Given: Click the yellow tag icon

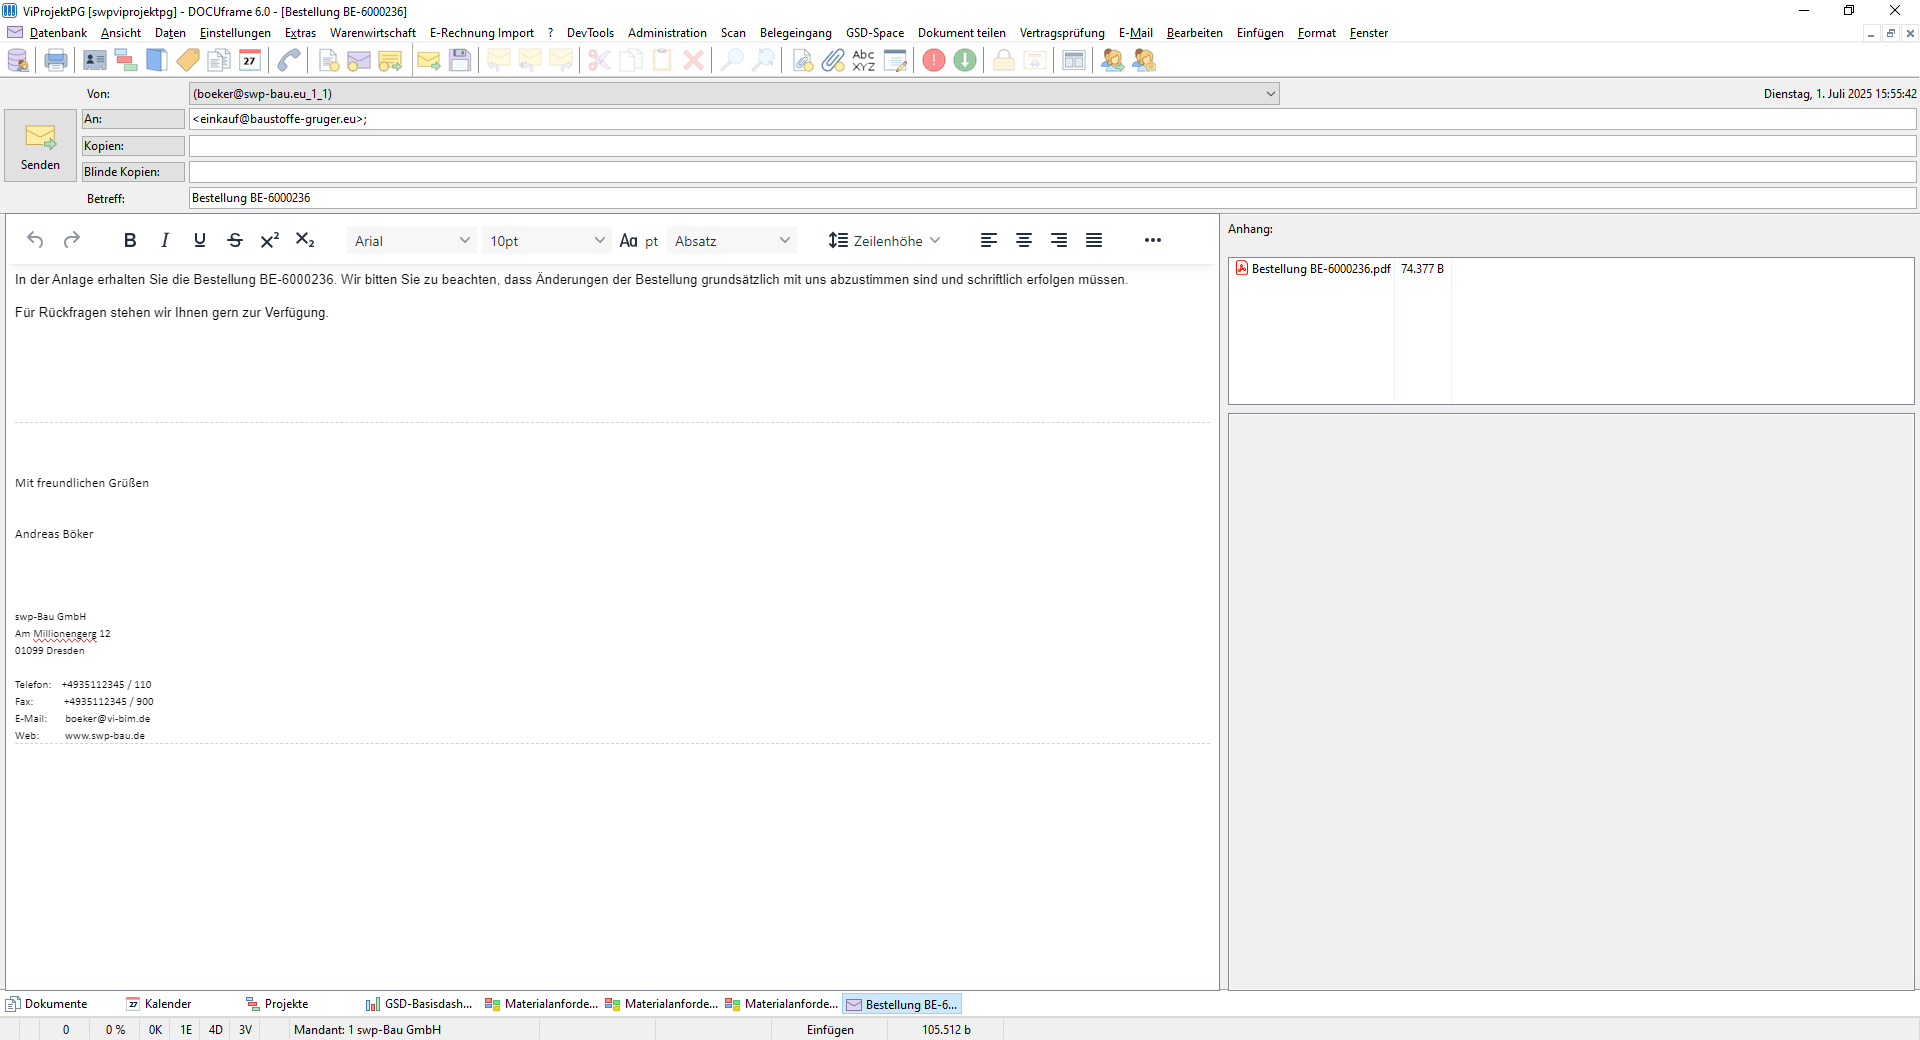Looking at the screenshot, I should click(x=188, y=61).
